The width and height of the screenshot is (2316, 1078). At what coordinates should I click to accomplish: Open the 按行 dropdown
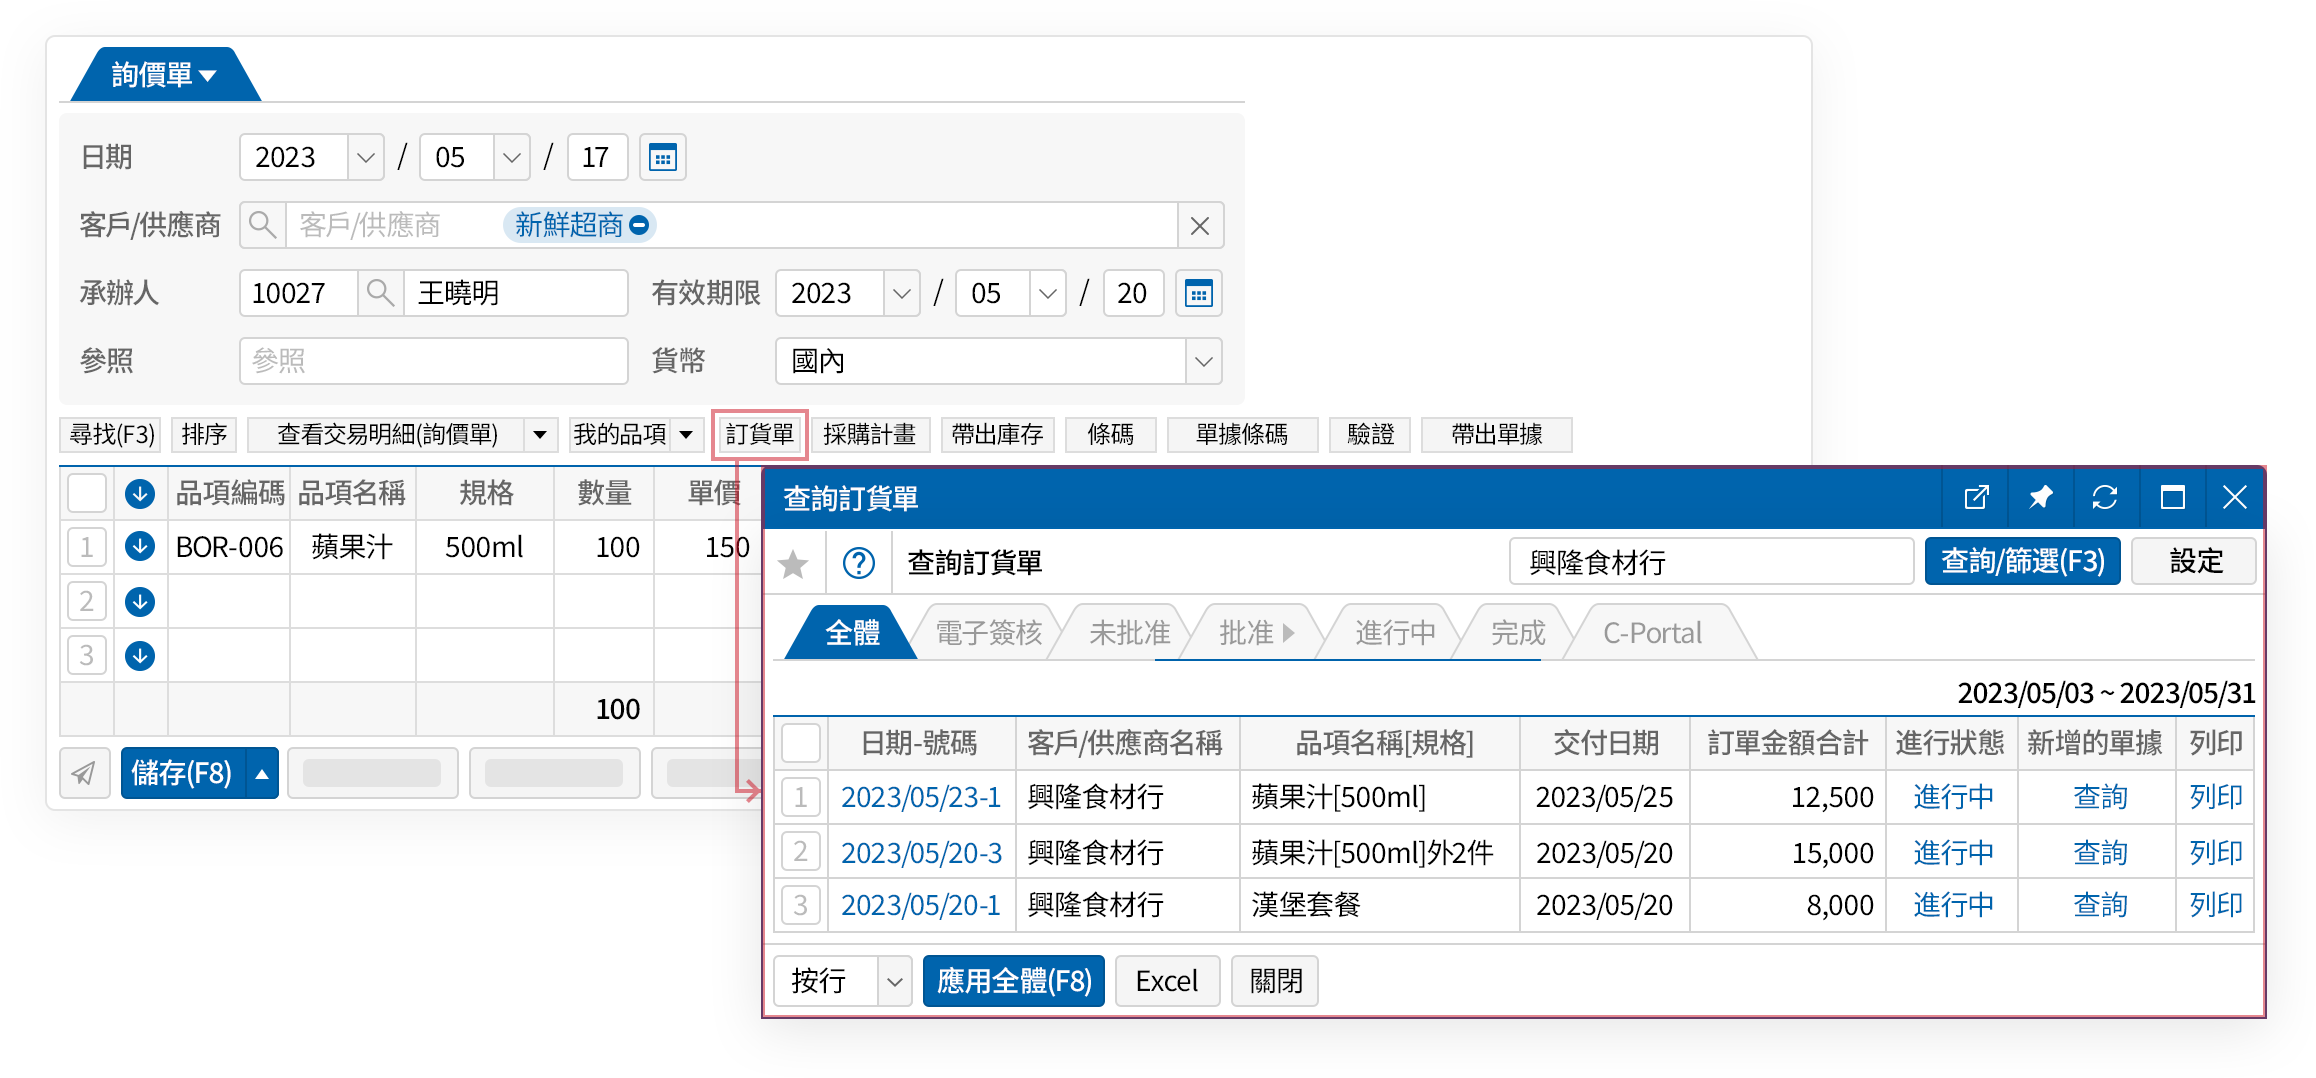pyautogui.click(x=894, y=981)
